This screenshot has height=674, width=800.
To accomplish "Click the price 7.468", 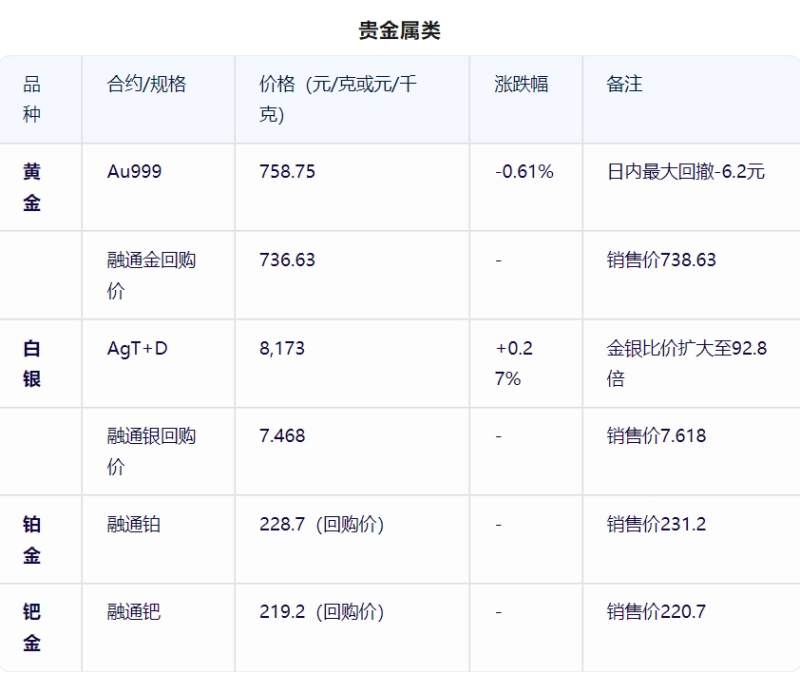I will click(282, 436).
